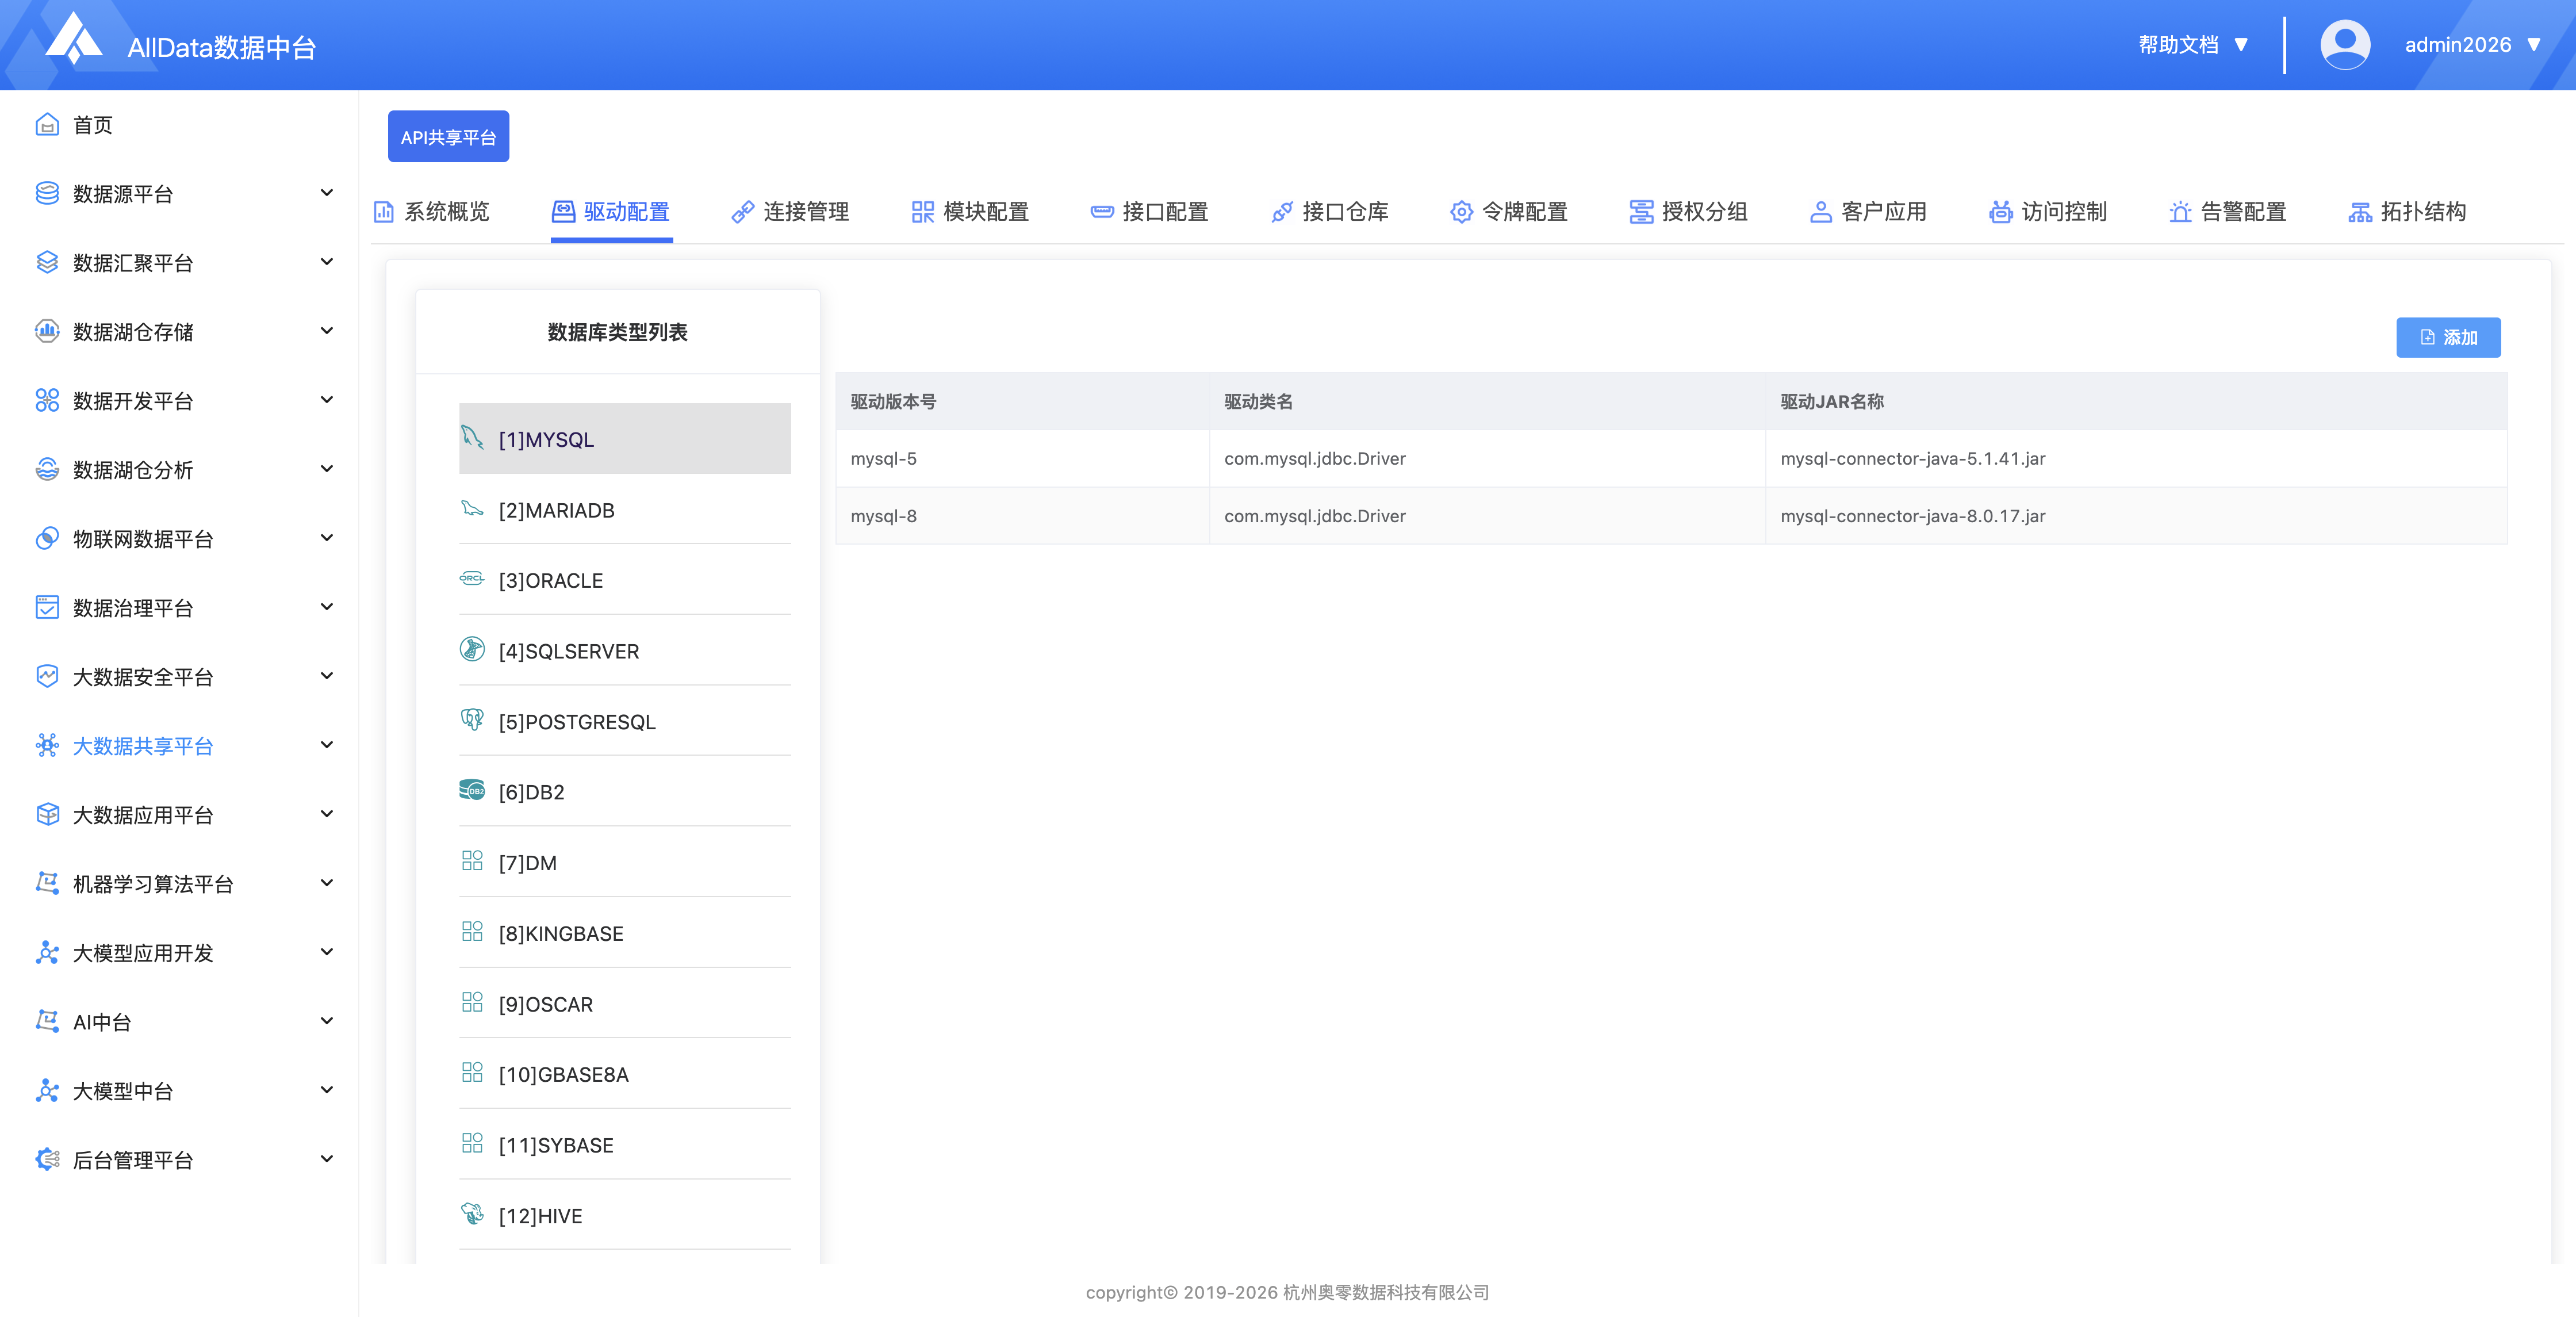
Task: Click the 驱动类名 column header
Action: pos(1487,401)
